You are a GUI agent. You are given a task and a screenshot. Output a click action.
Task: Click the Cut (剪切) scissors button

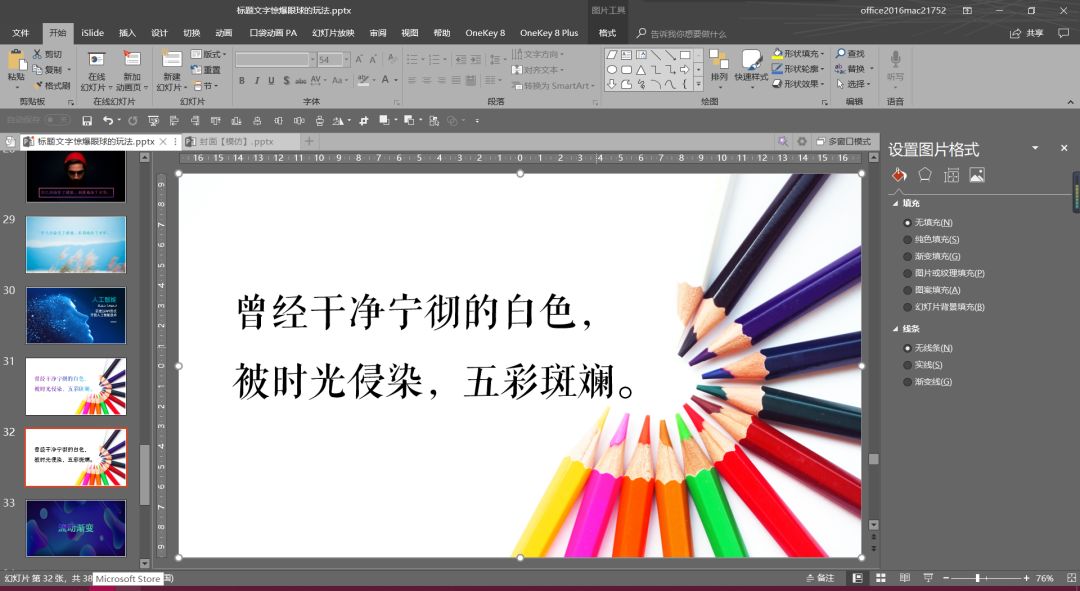click(47, 54)
